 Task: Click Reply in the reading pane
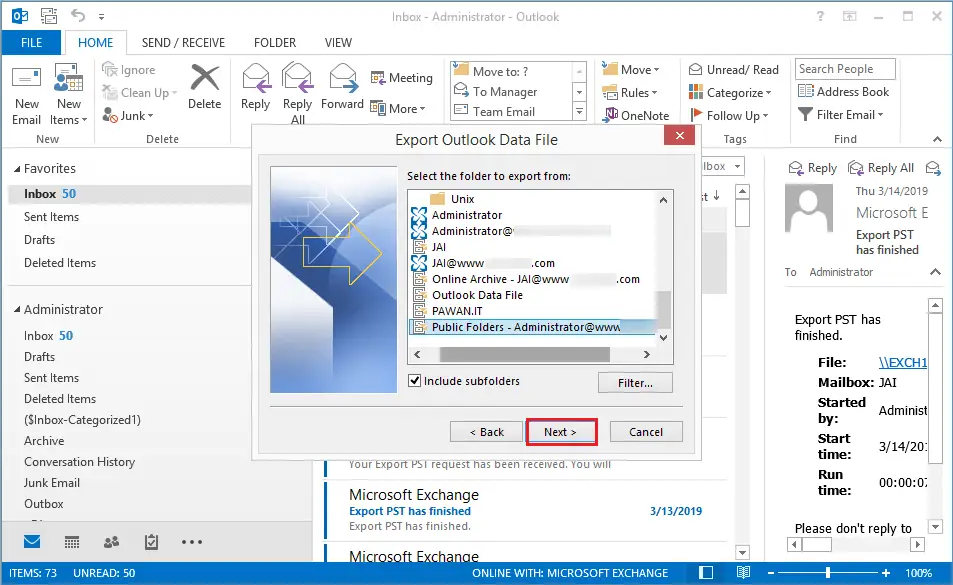[813, 168]
